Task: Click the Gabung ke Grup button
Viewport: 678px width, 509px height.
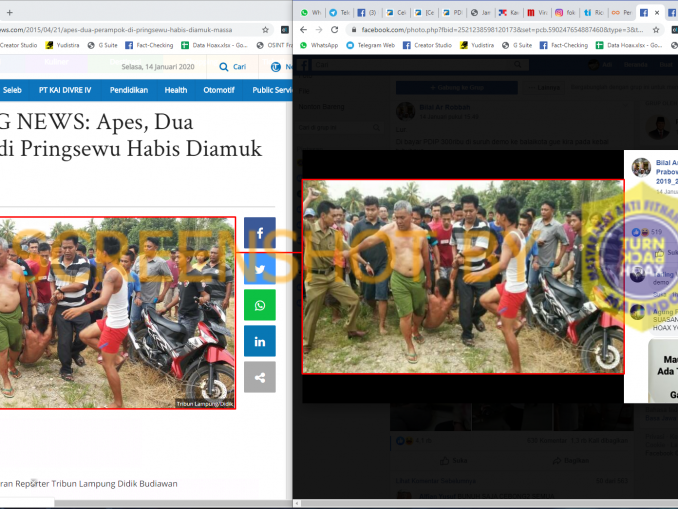Action: tap(457, 87)
